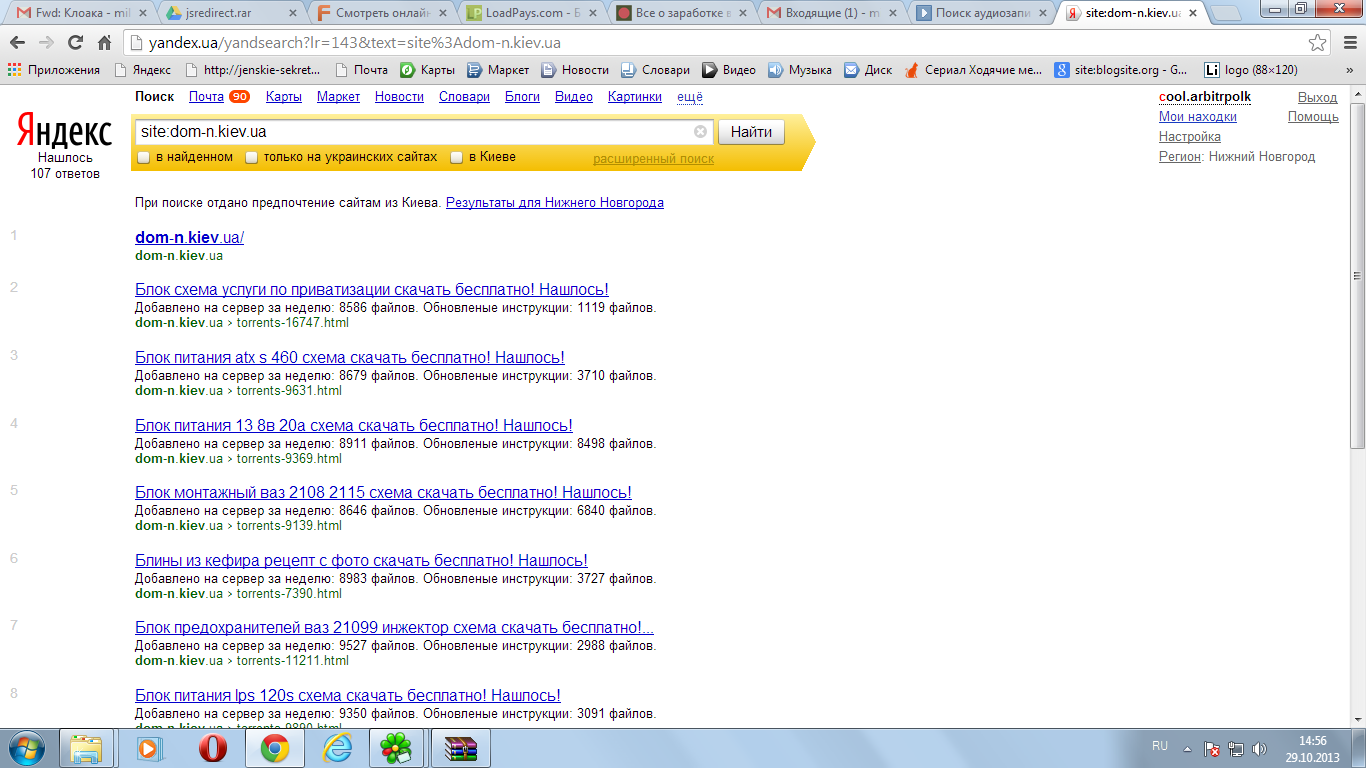
Task: Click the taskbar clock 14:56
Action: [x=1312, y=741]
